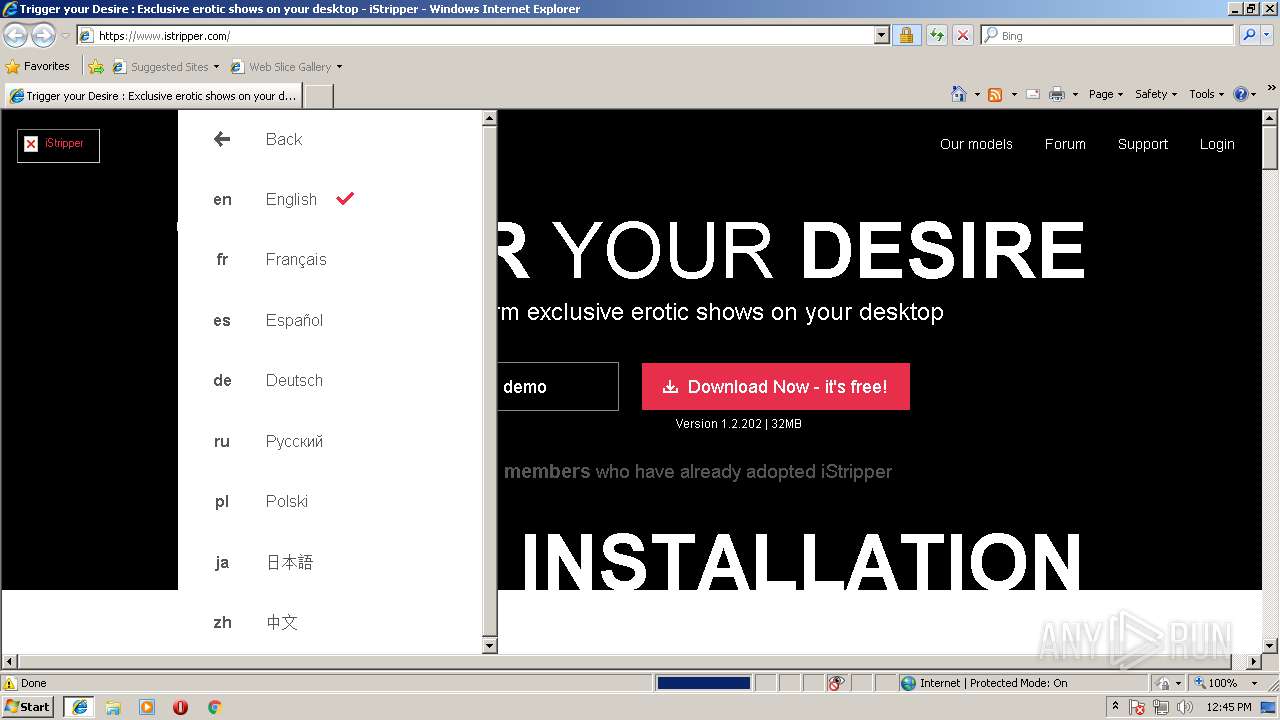Screen dimensions: 1280x720
Task: Click the clock showing 12:45 PM
Action: (x=1229, y=707)
